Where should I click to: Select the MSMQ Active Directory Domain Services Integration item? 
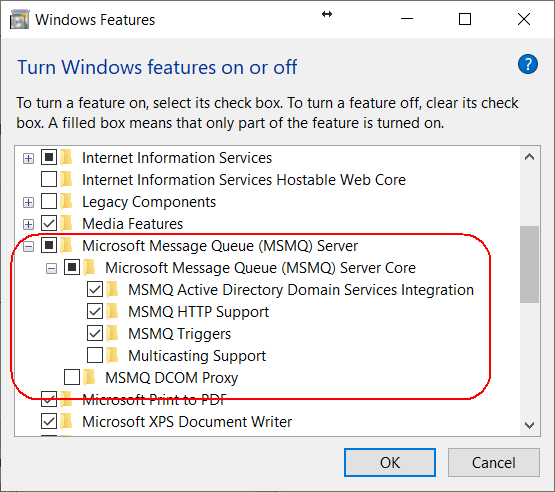301,290
